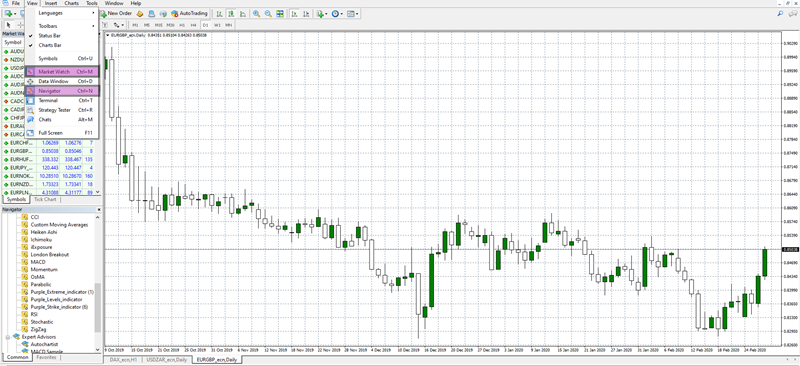Click the Zoom In magnifier icon

pos(256,14)
